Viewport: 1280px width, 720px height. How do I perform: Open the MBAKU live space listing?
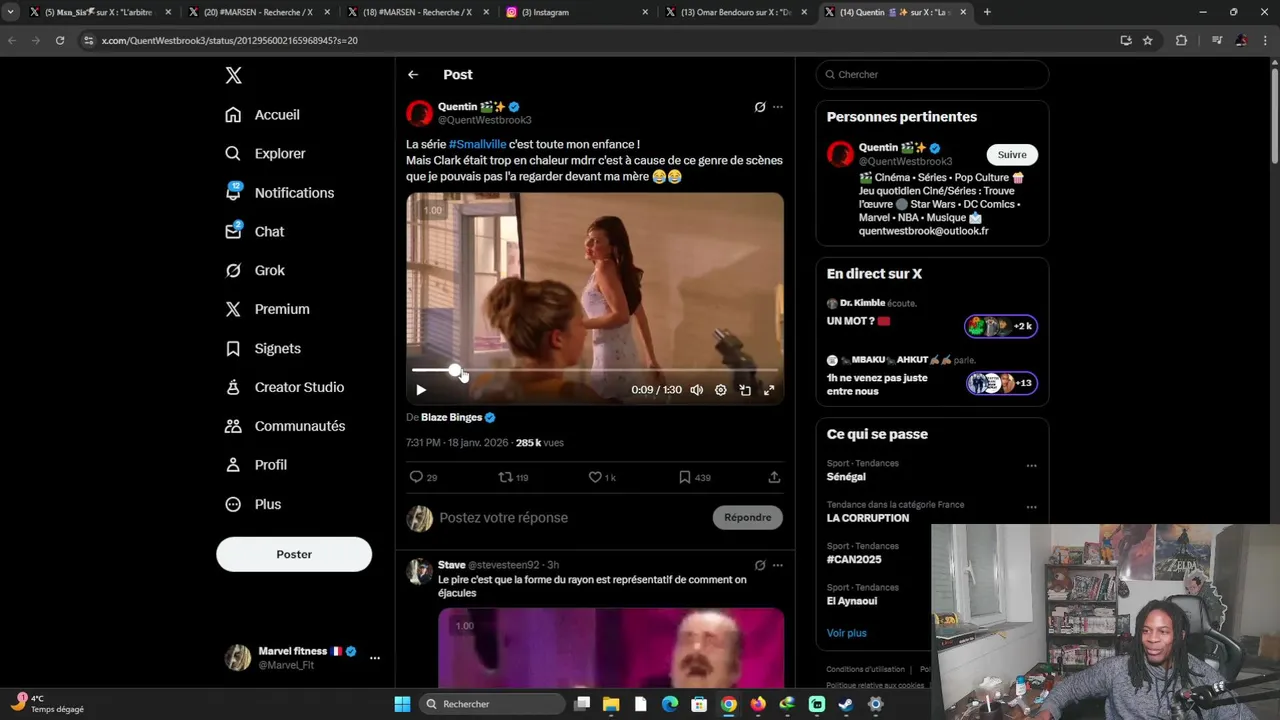click(932, 376)
